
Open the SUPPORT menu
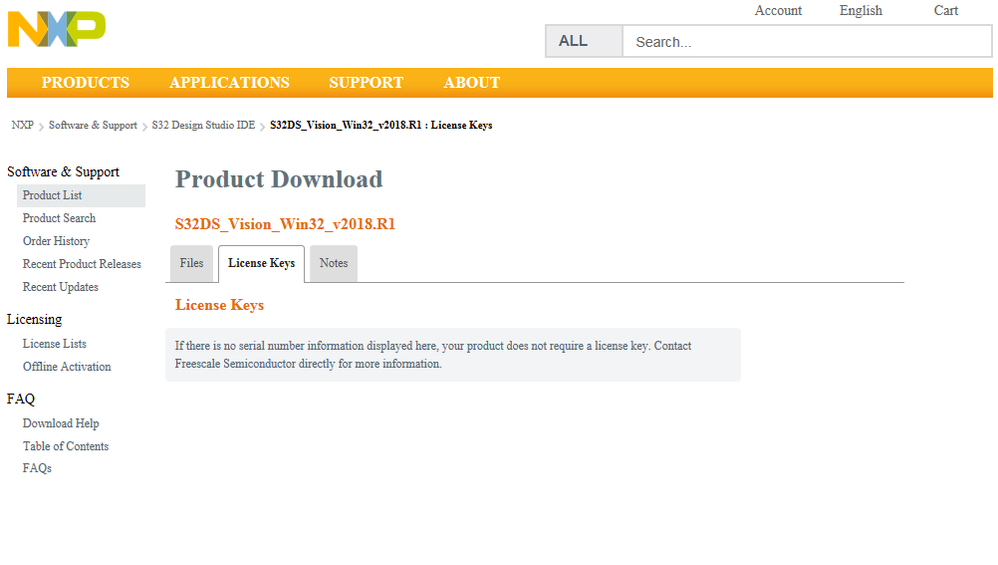tap(366, 83)
